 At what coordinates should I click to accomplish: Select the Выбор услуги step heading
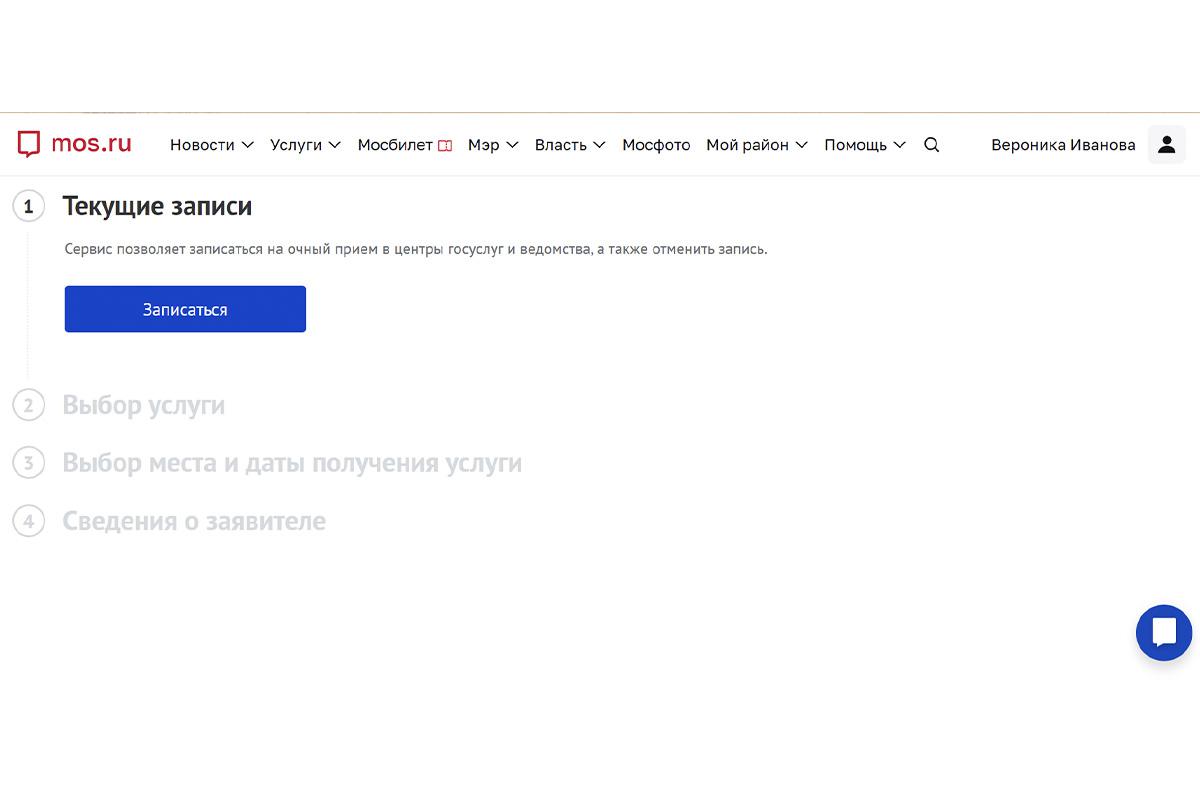143,405
